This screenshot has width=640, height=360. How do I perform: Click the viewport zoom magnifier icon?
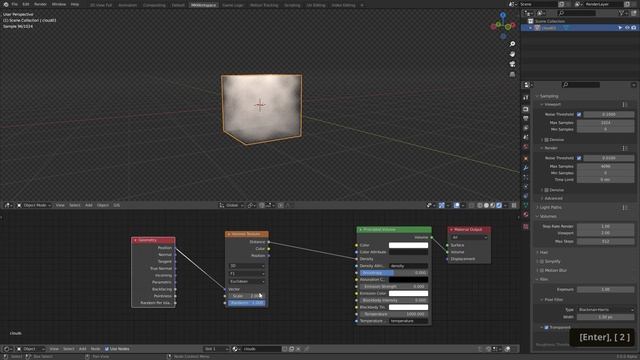512,44
